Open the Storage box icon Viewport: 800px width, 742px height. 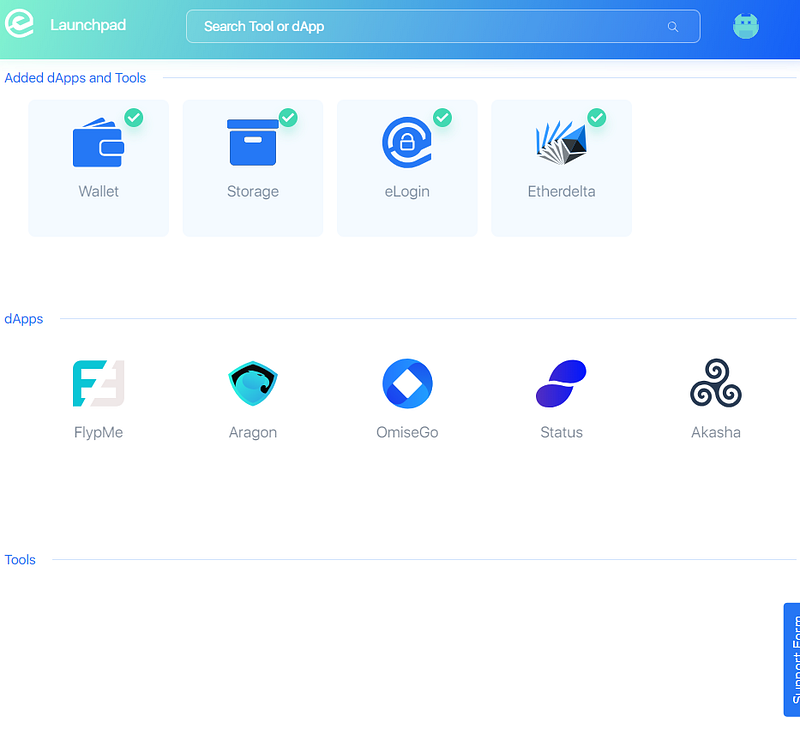(x=253, y=142)
